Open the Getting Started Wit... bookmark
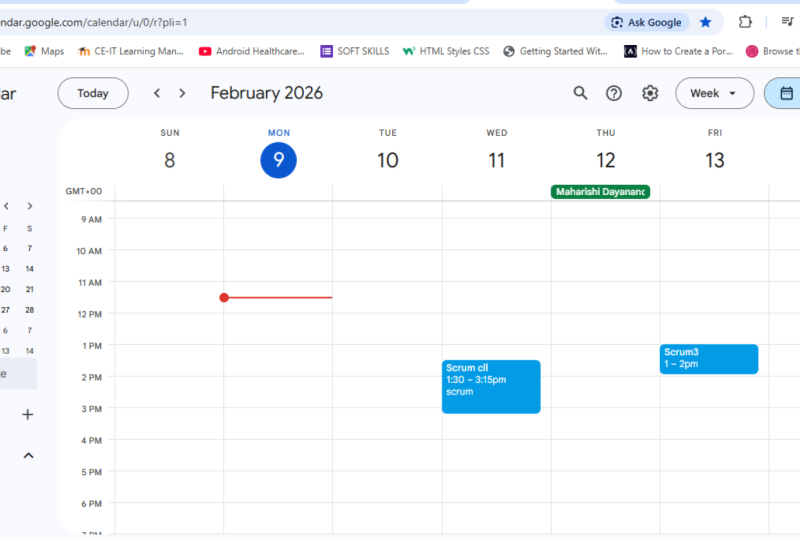The width and height of the screenshot is (800, 540). 556,51
